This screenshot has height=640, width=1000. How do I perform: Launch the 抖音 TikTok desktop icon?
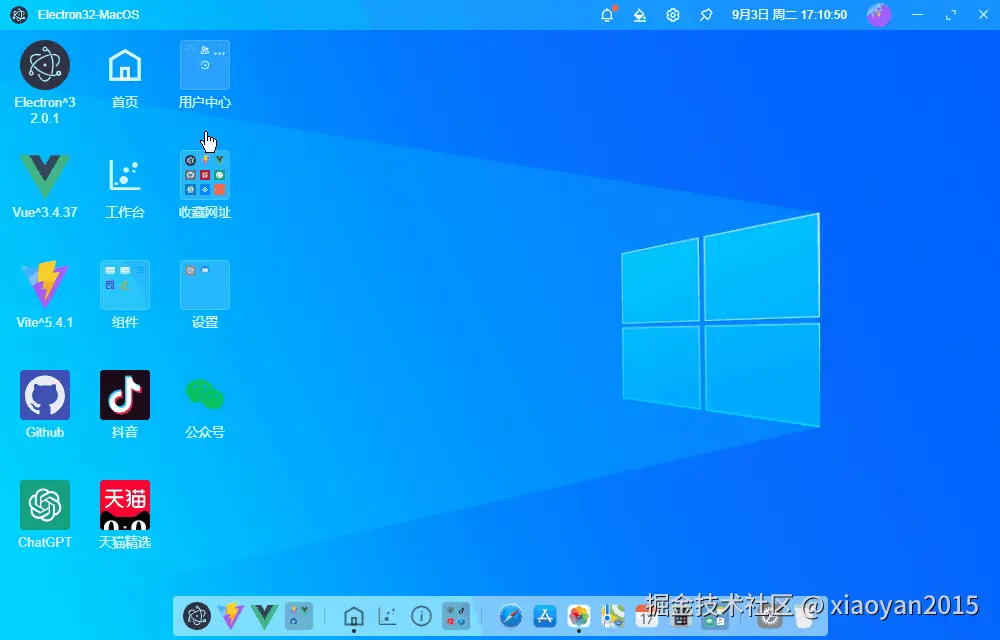click(x=125, y=395)
